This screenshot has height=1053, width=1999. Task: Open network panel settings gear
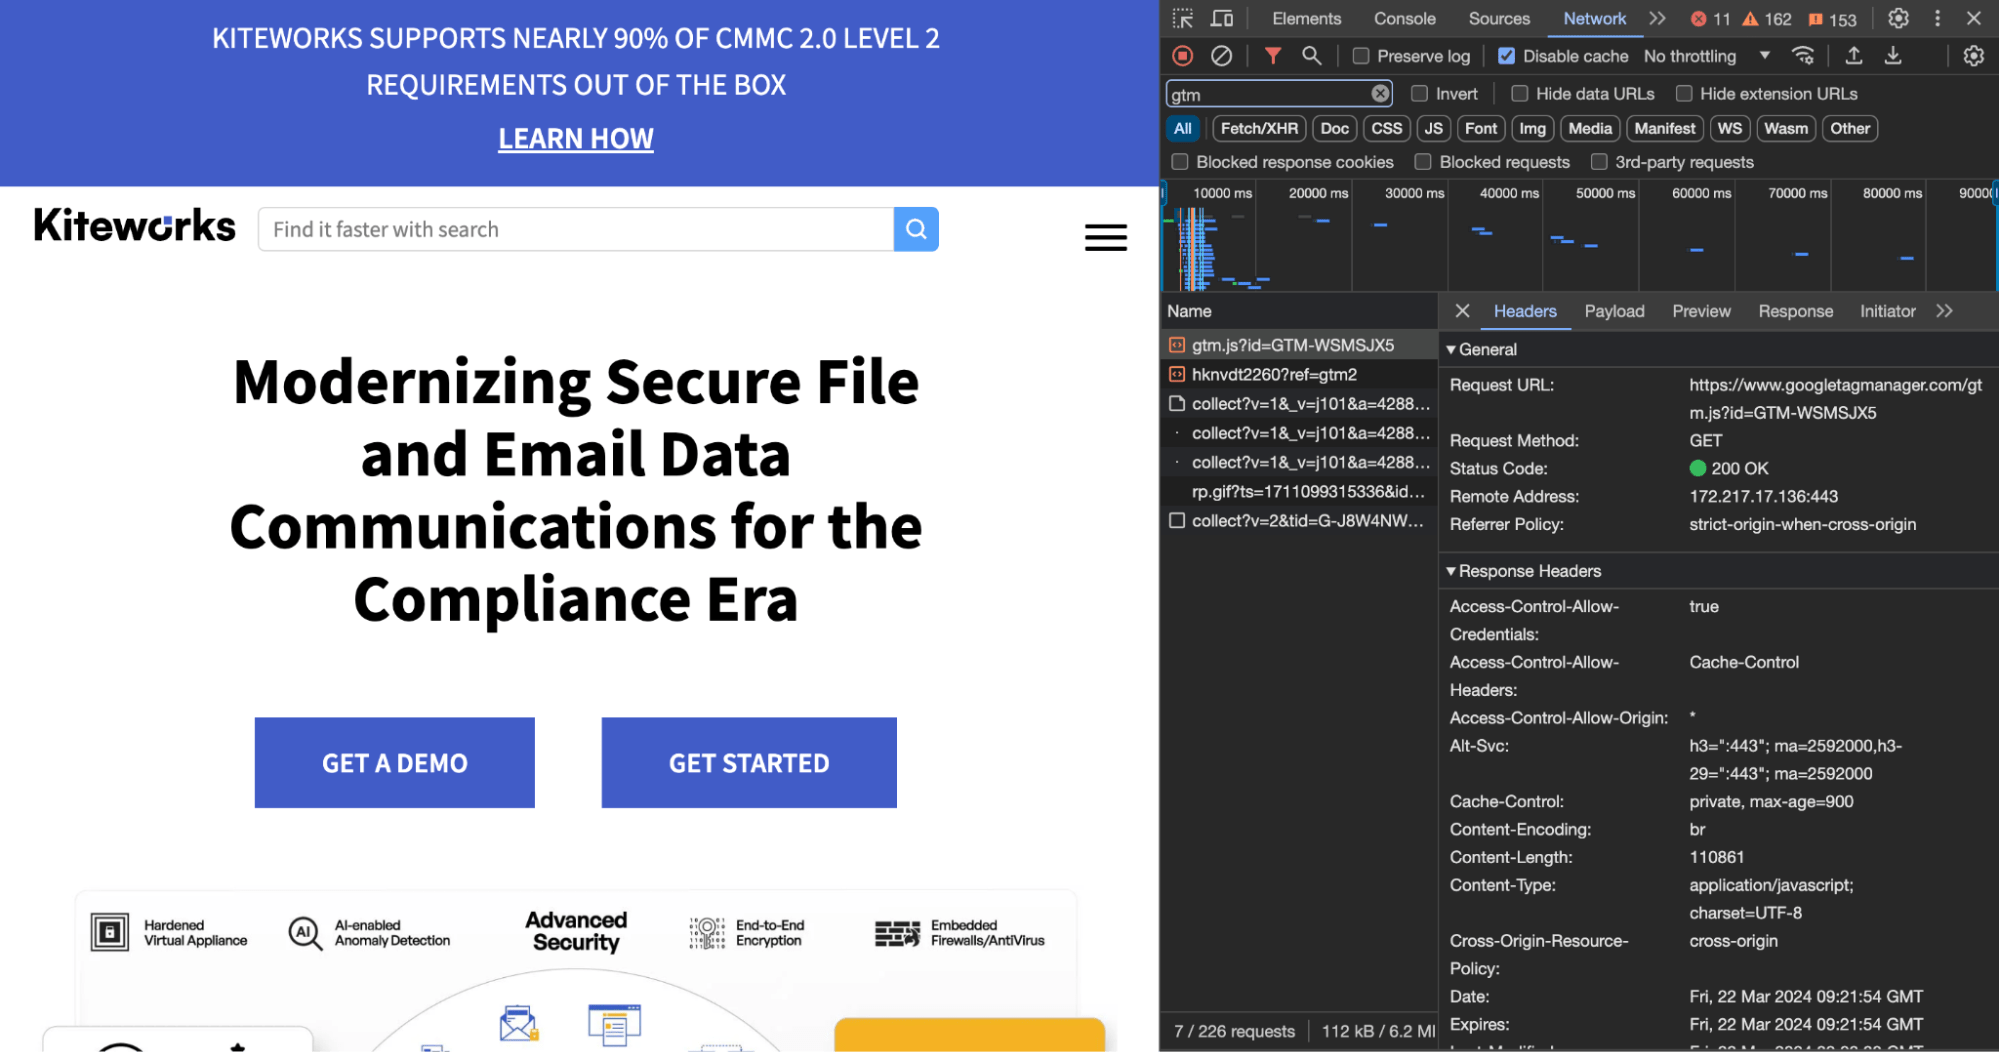pyautogui.click(x=1973, y=56)
